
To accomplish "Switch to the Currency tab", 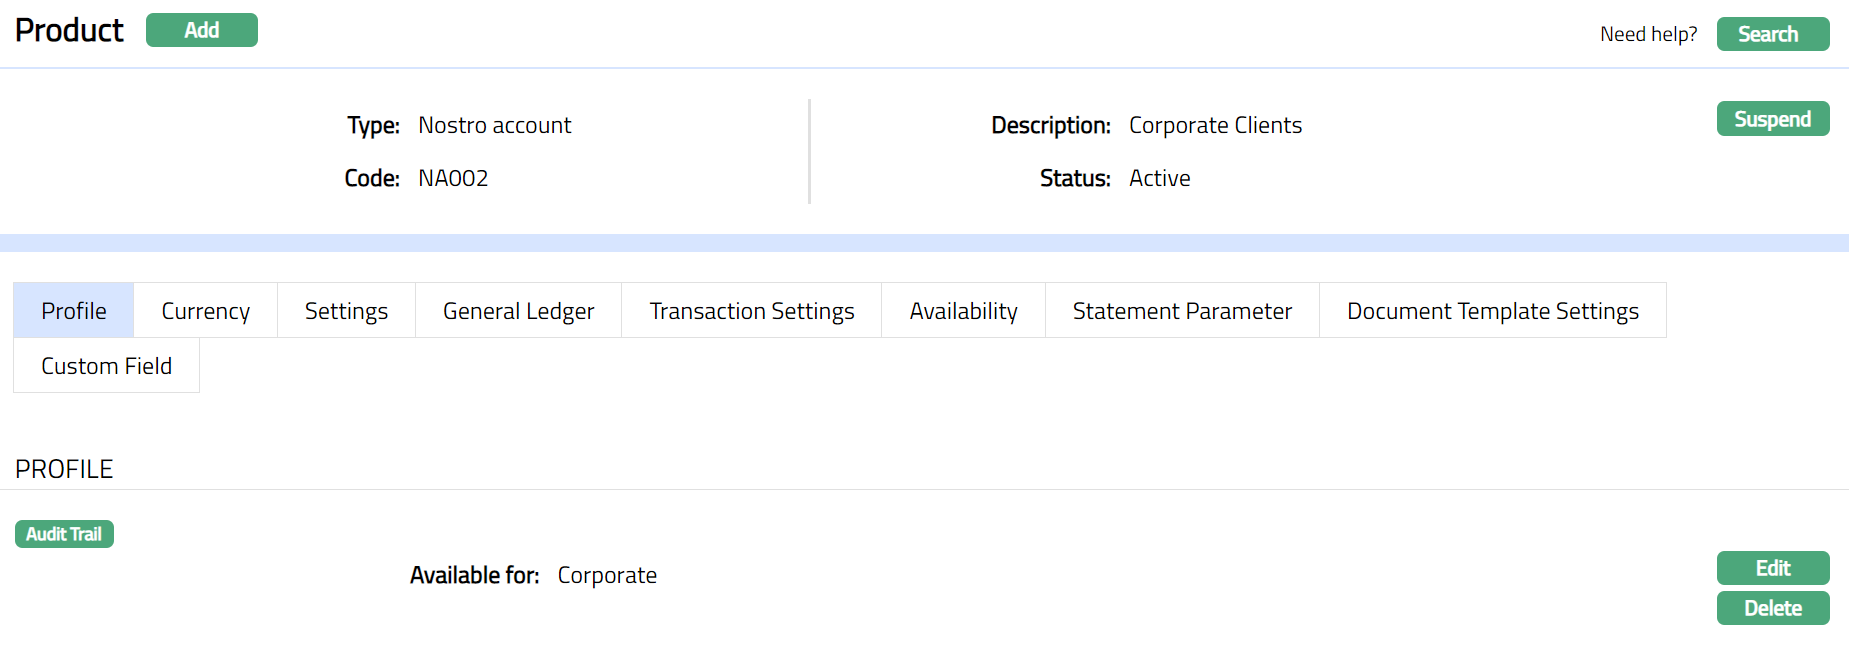I will [x=205, y=311].
